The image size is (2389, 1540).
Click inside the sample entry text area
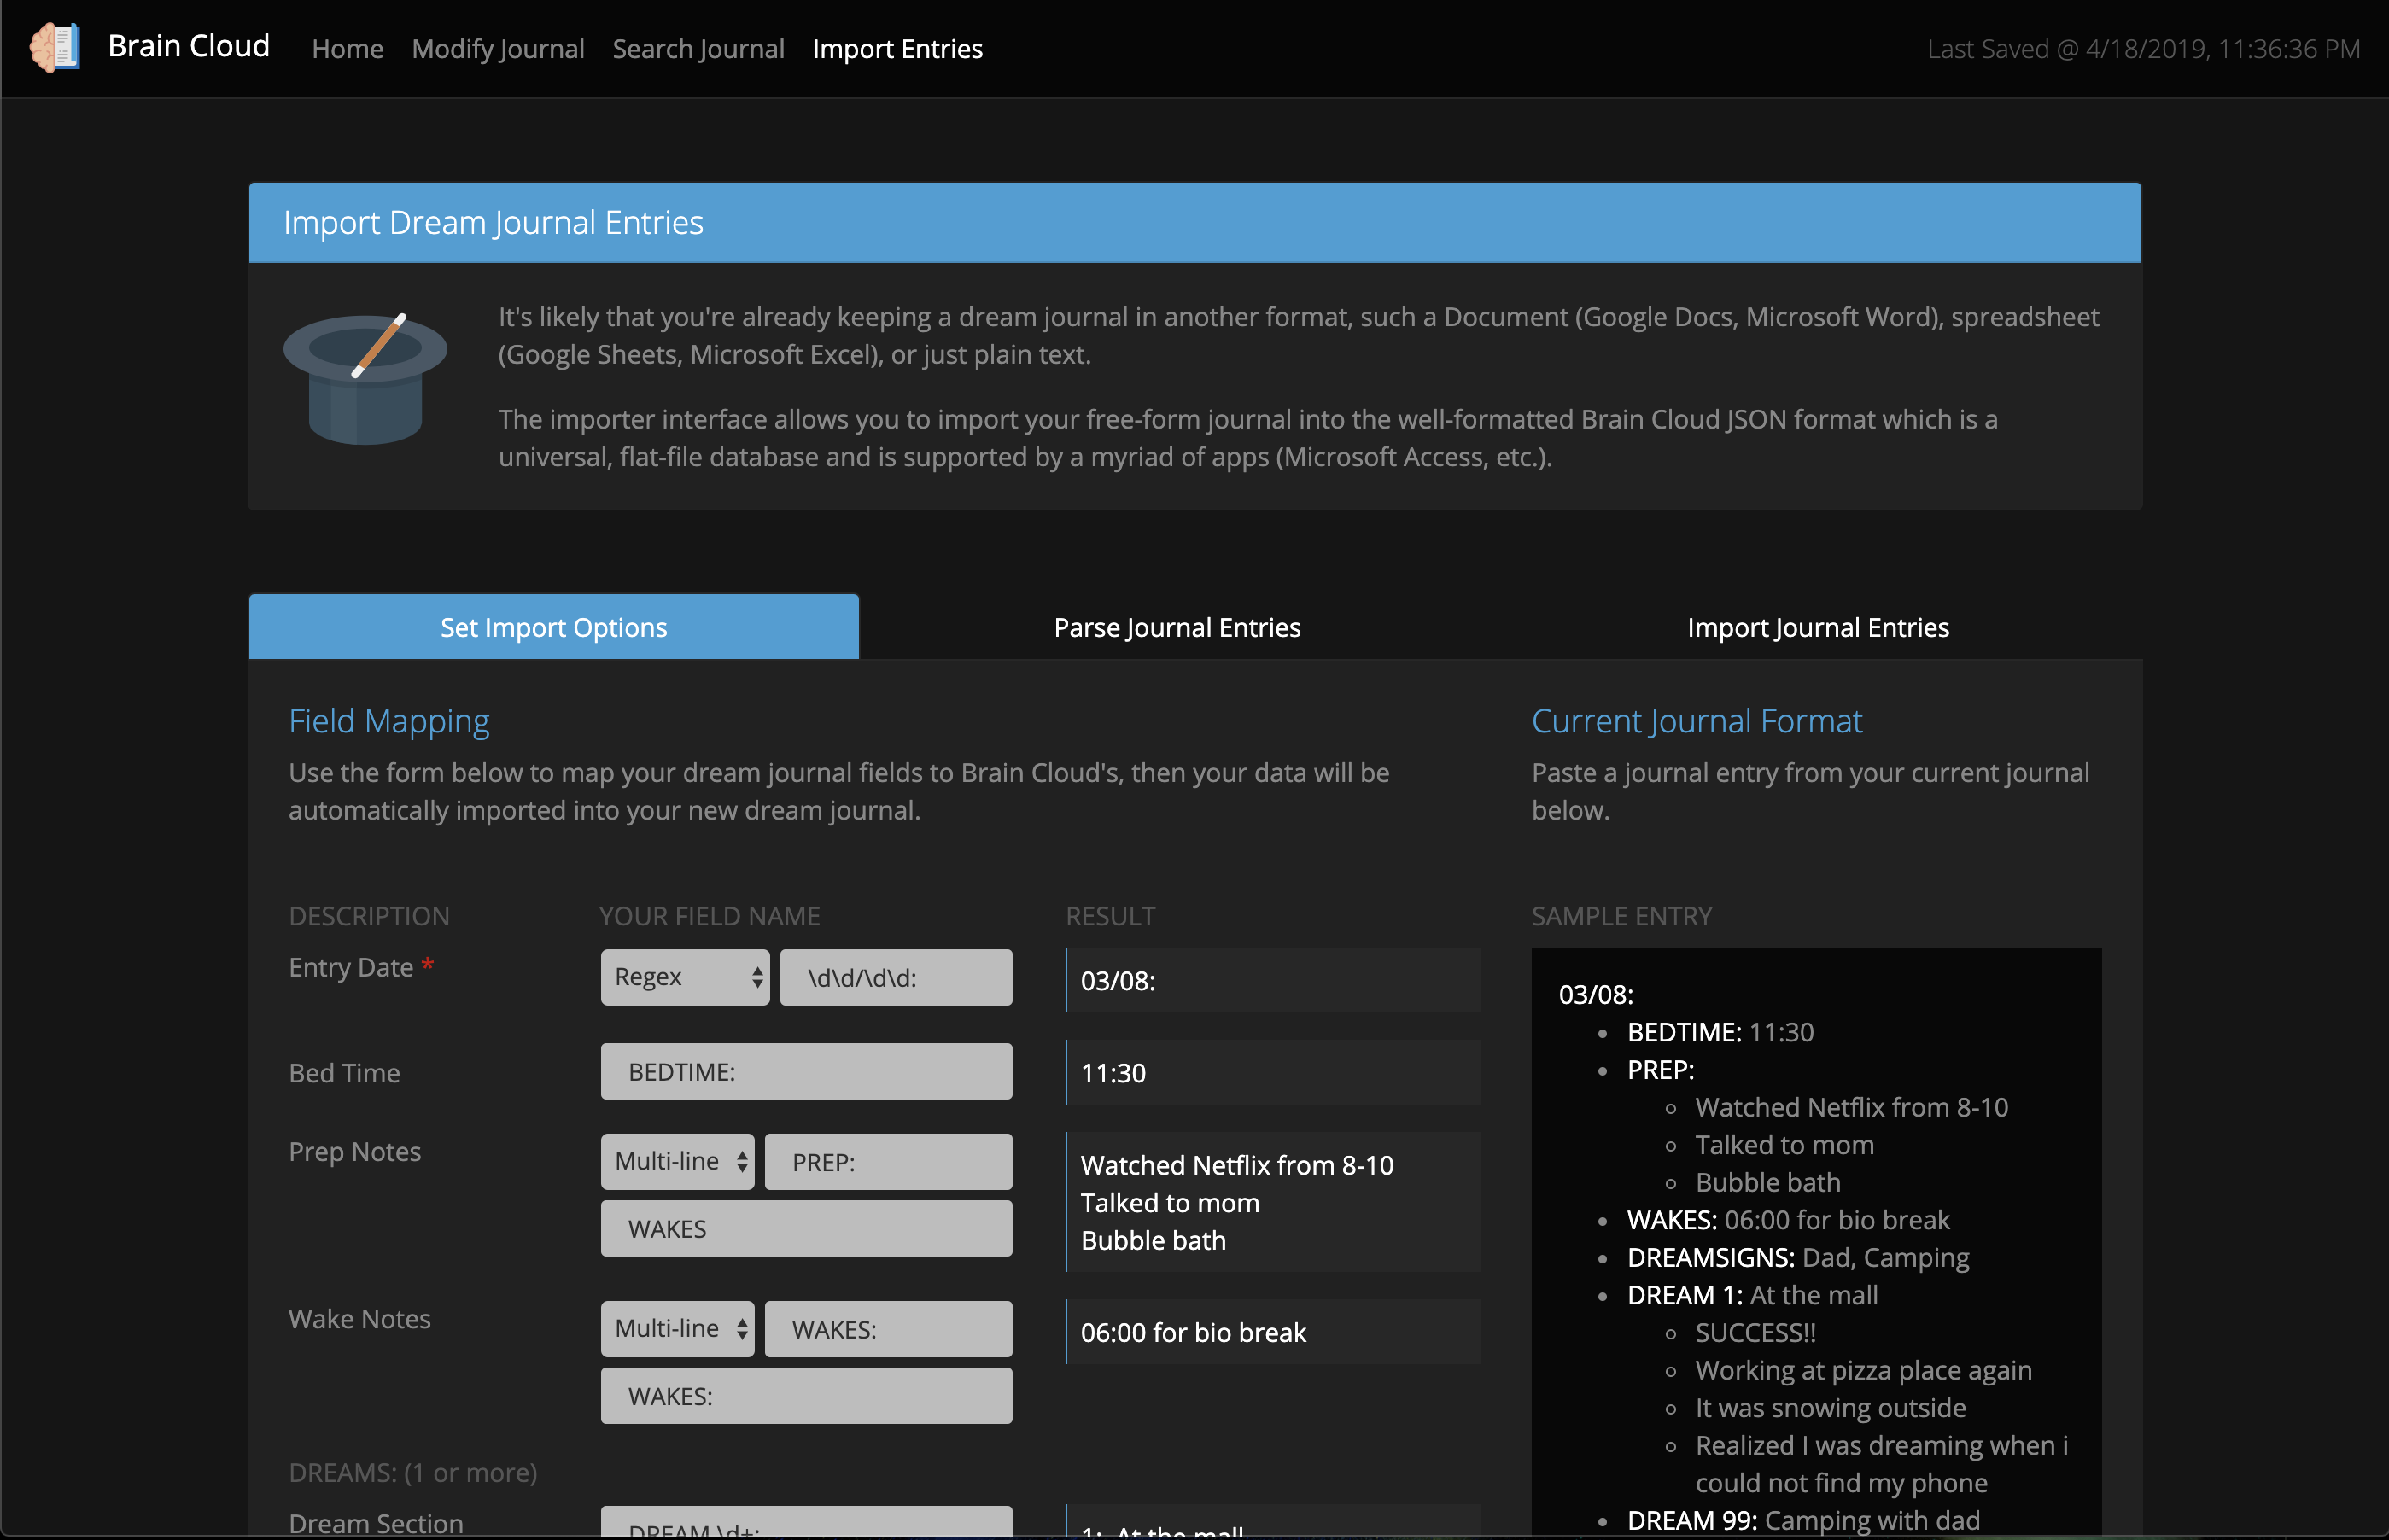pyautogui.click(x=1815, y=1240)
